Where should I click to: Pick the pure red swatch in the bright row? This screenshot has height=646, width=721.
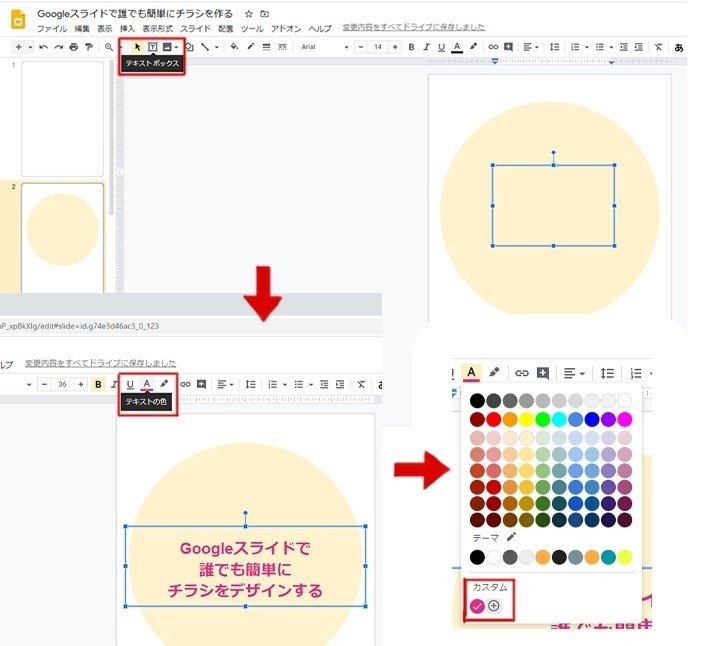(x=493, y=419)
